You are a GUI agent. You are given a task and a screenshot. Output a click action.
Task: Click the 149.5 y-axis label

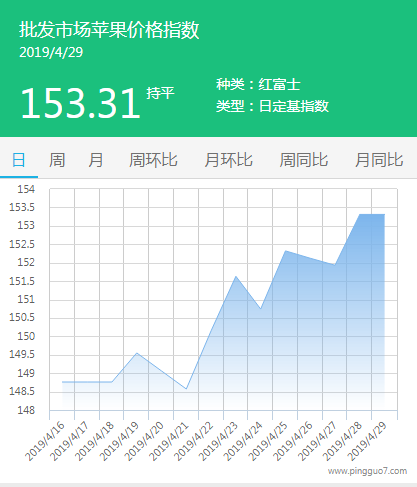(x=22, y=354)
